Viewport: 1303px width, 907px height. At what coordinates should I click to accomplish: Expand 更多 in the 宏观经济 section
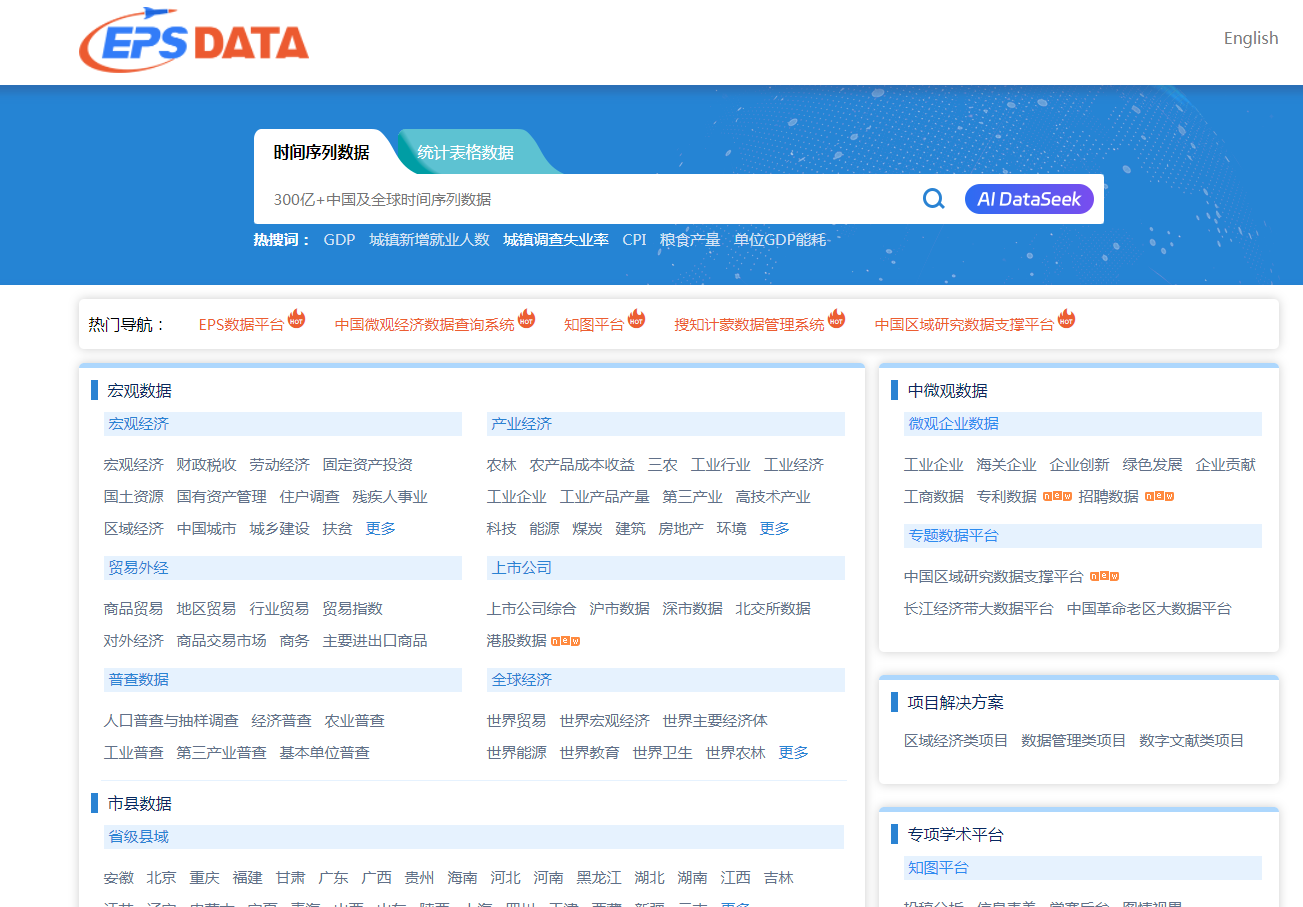(380, 529)
